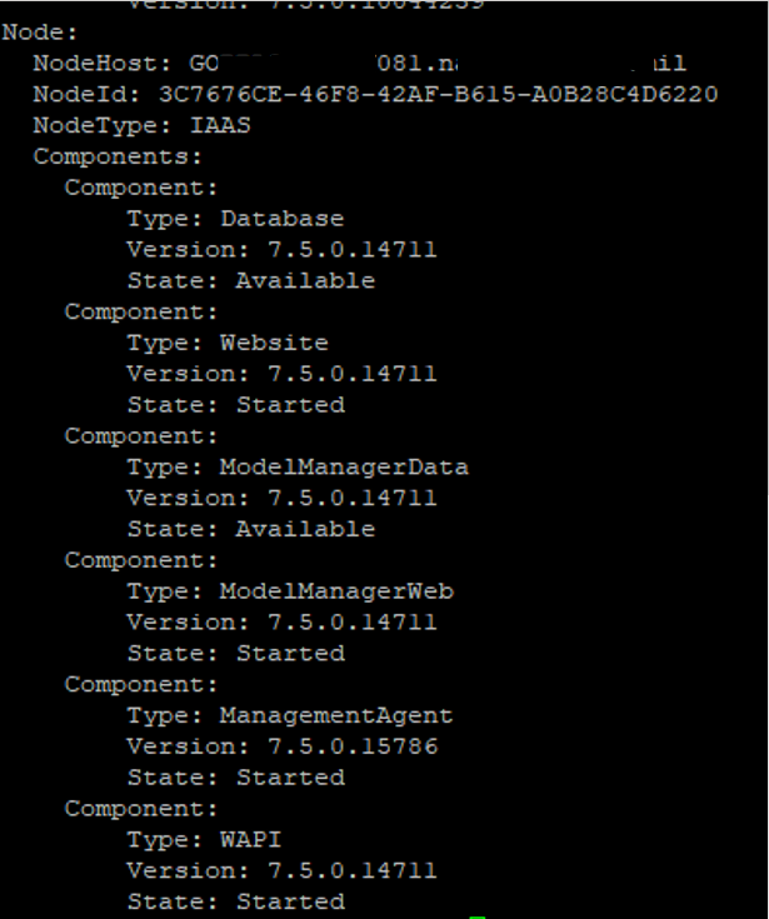The image size is (769, 919).
Task: Click the Components: heading
Action: click(x=118, y=157)
